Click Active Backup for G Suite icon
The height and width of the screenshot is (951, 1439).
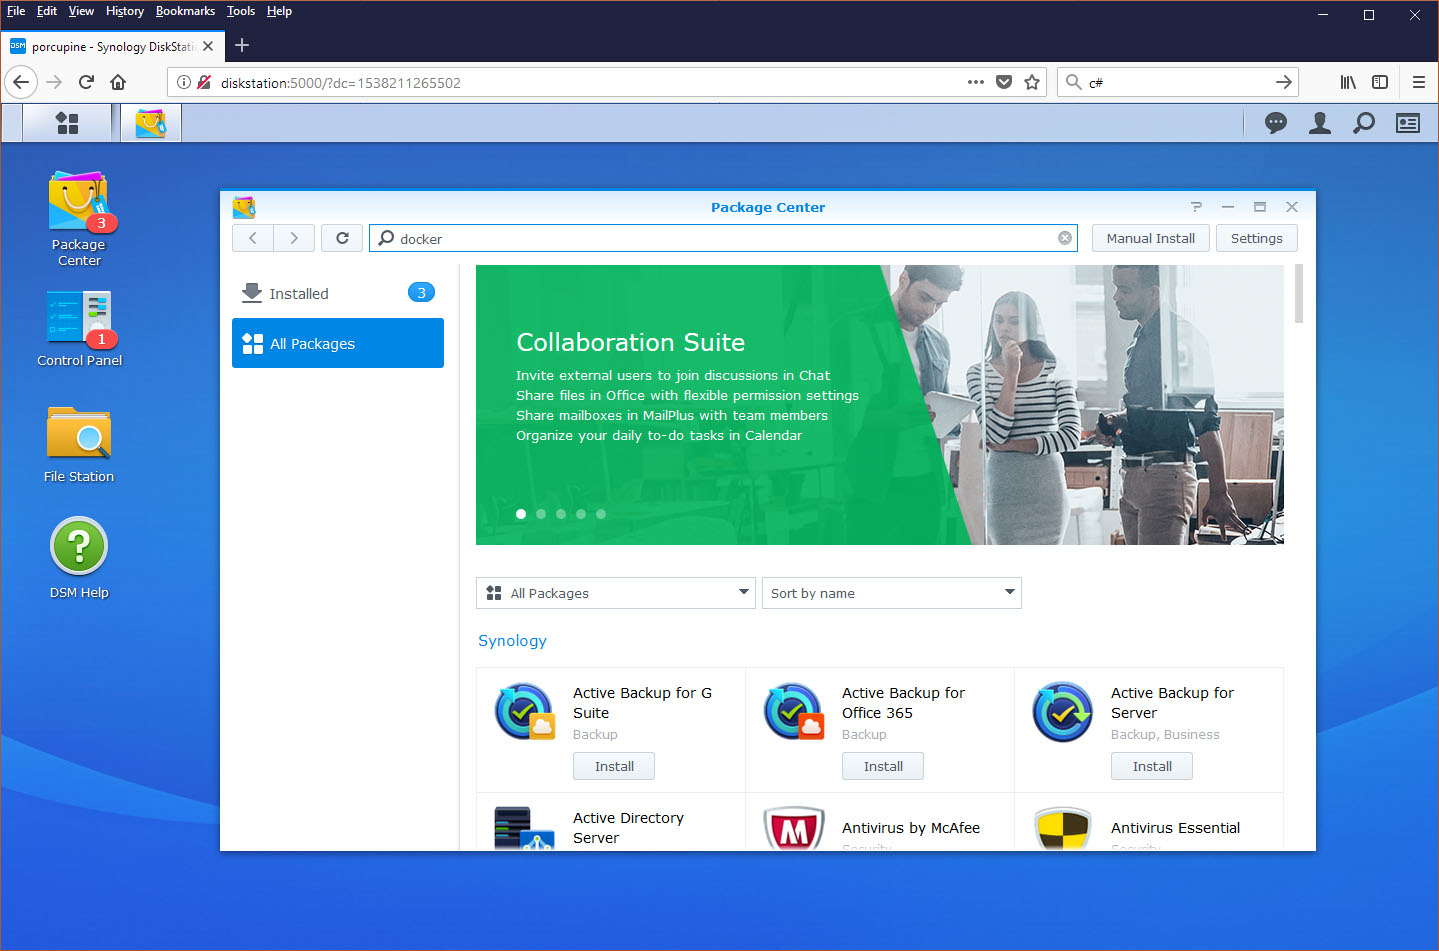[525, 712]
